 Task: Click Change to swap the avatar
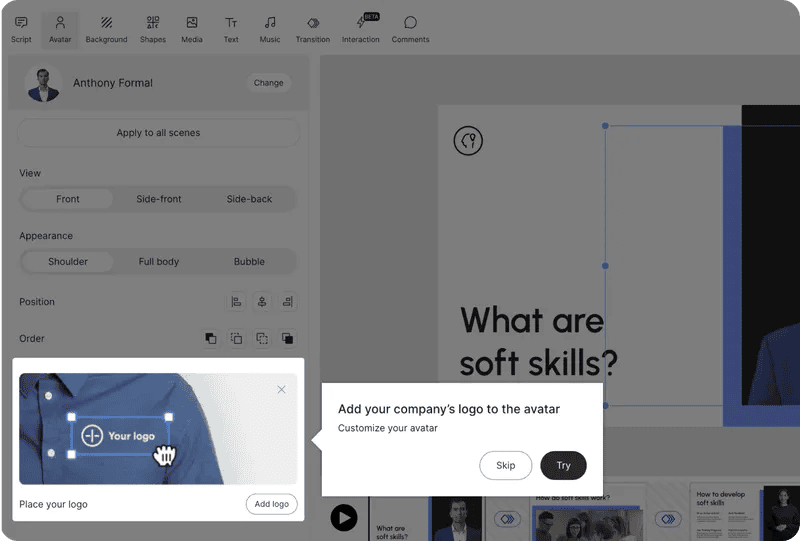click(x=268, y=83)
